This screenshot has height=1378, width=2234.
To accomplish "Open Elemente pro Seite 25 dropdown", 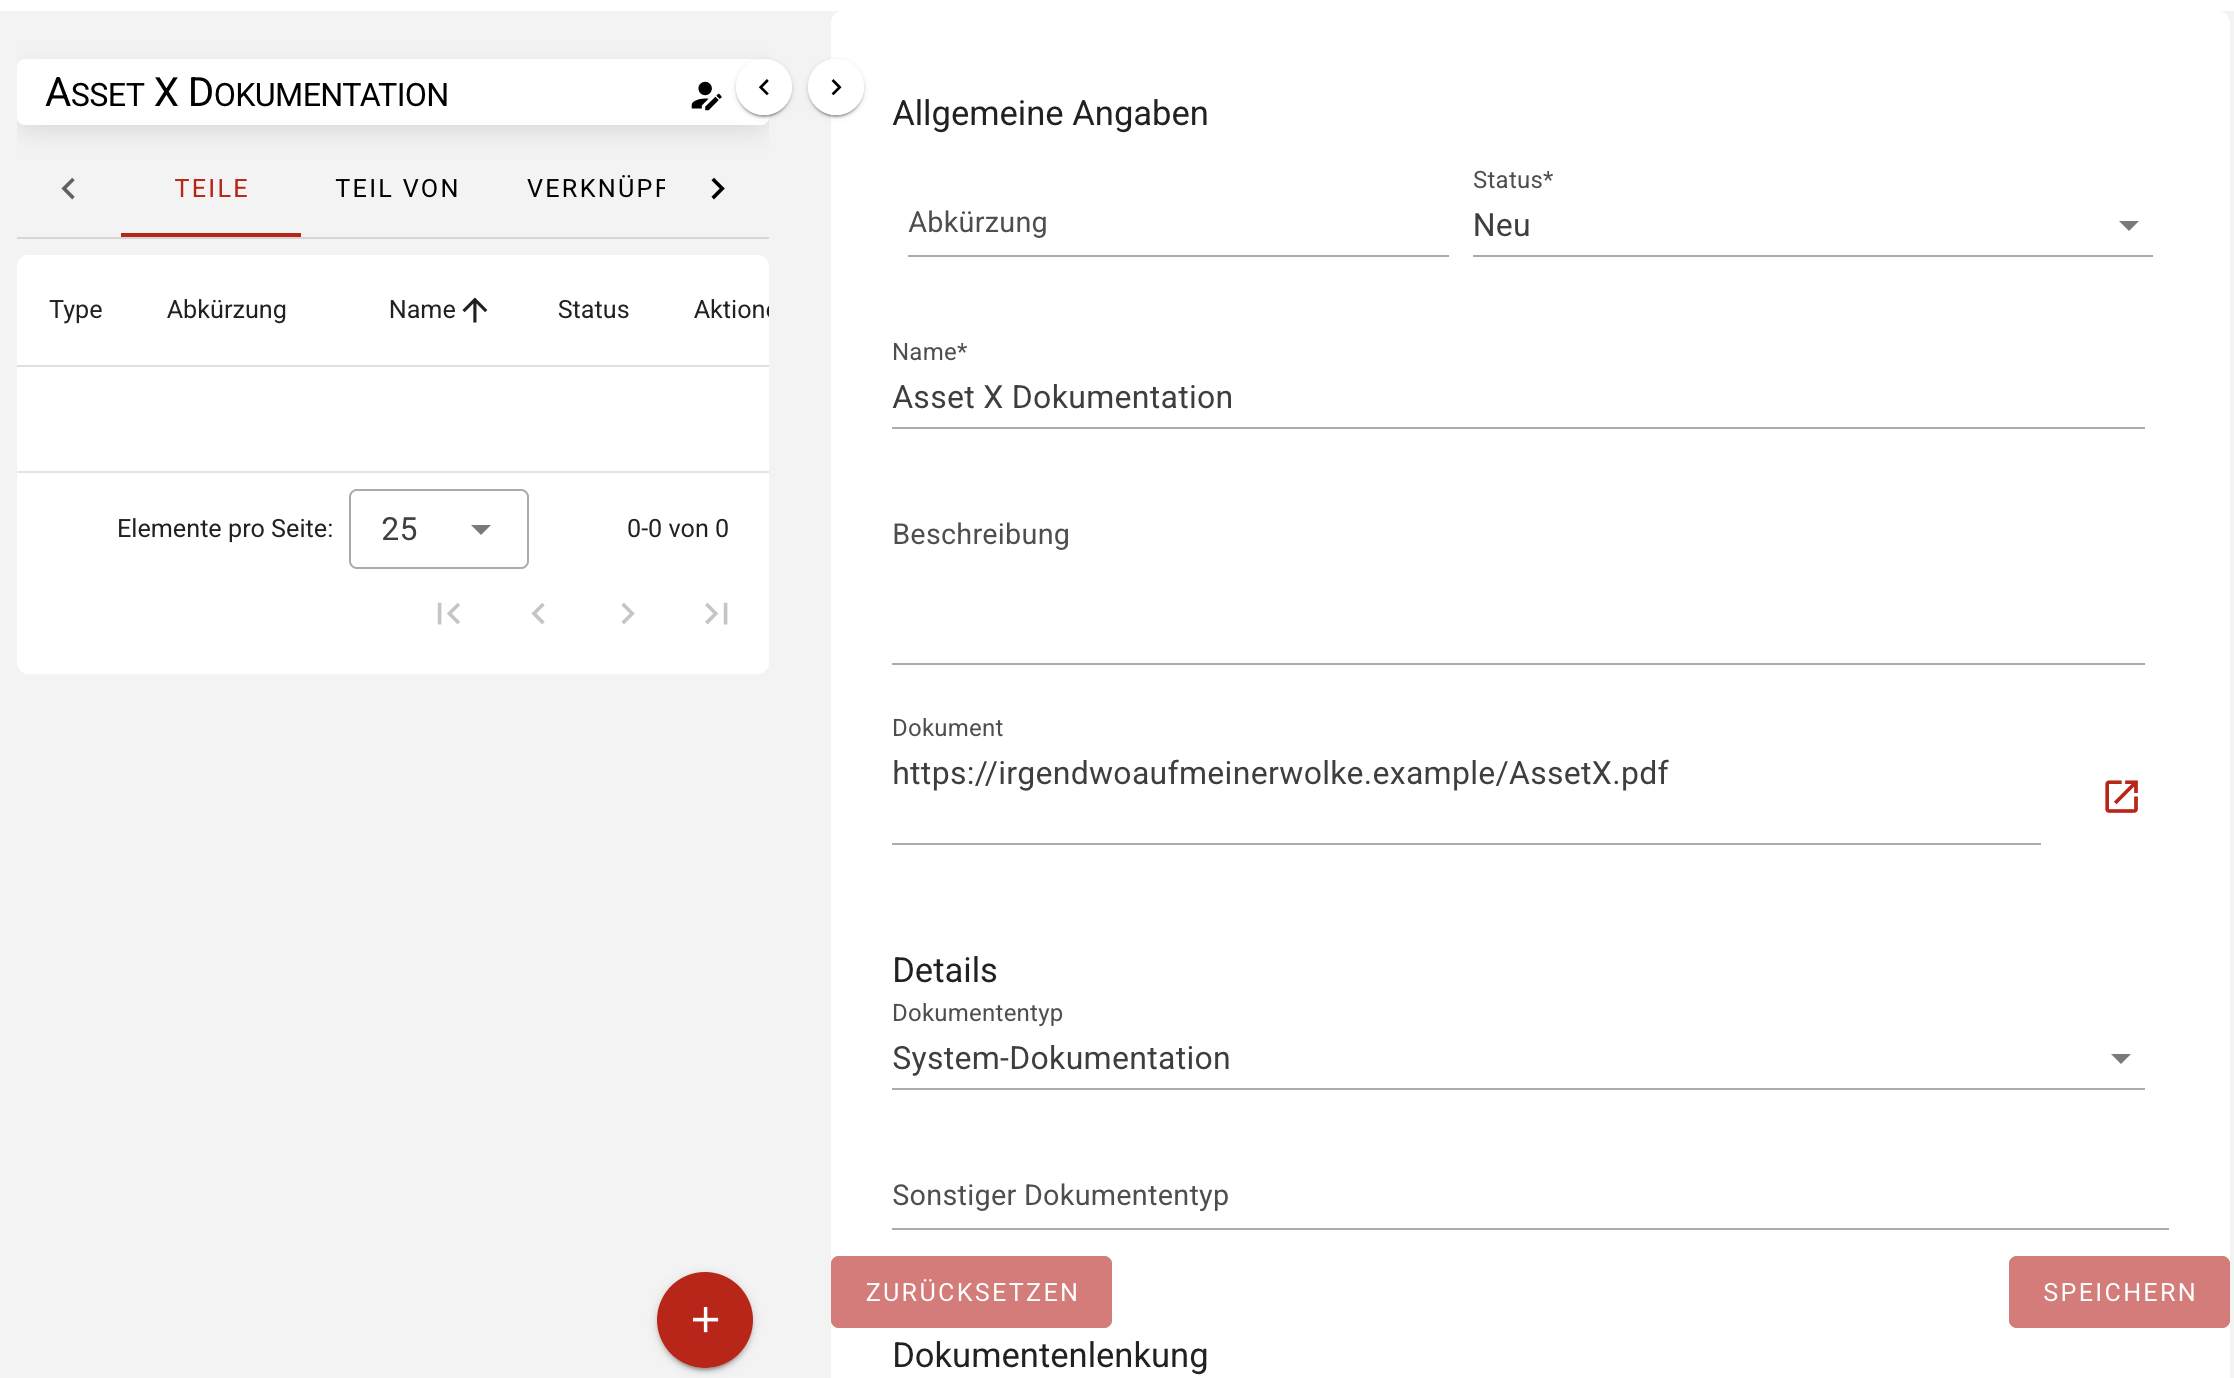I will [x=438, y=529].
